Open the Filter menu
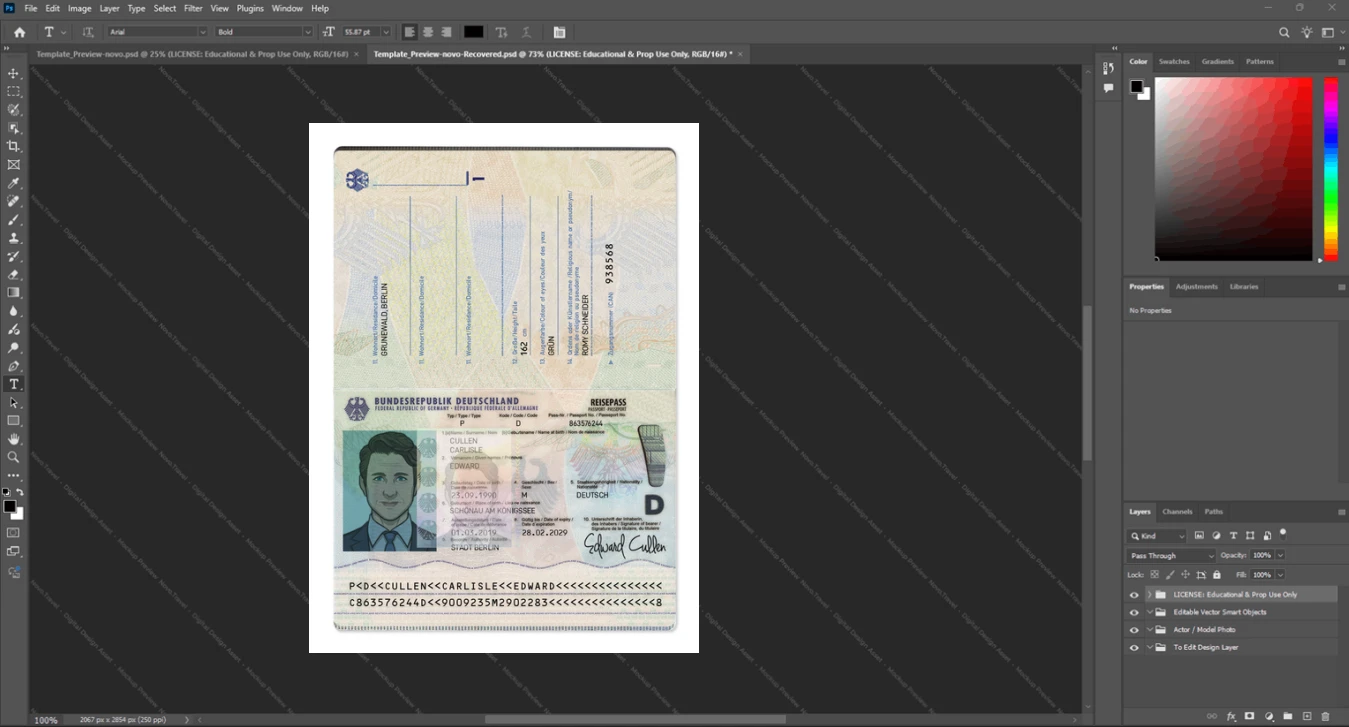This screenshot has width=1349, height=727. [193, 8]
